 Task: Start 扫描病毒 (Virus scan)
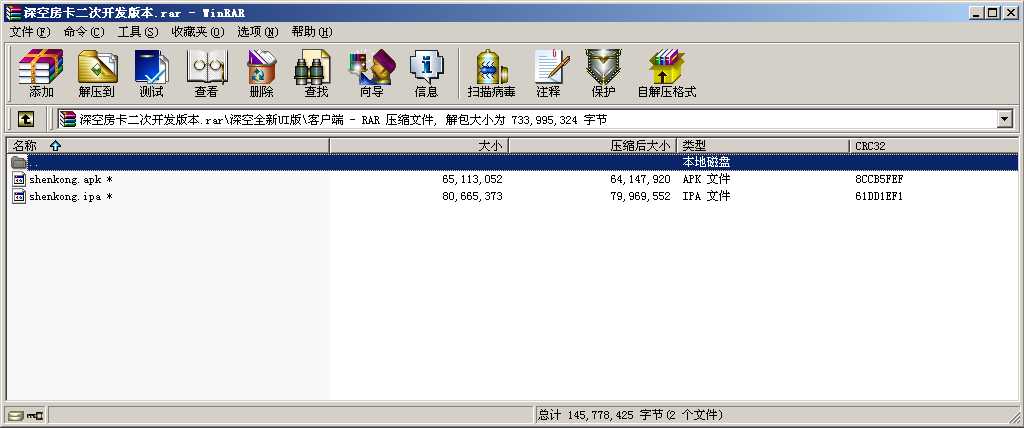(491, 73)
